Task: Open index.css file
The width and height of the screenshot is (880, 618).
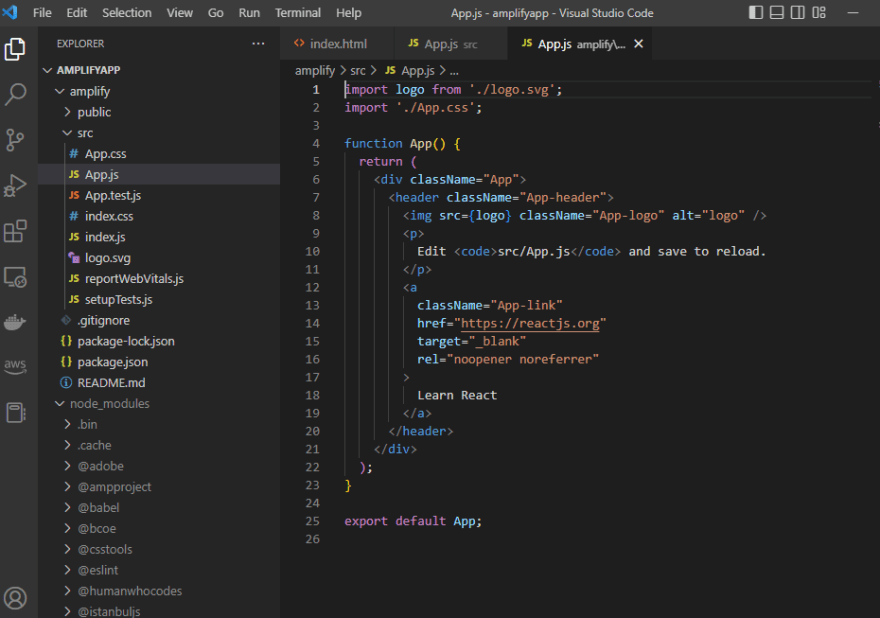Action: click(159, 216)
